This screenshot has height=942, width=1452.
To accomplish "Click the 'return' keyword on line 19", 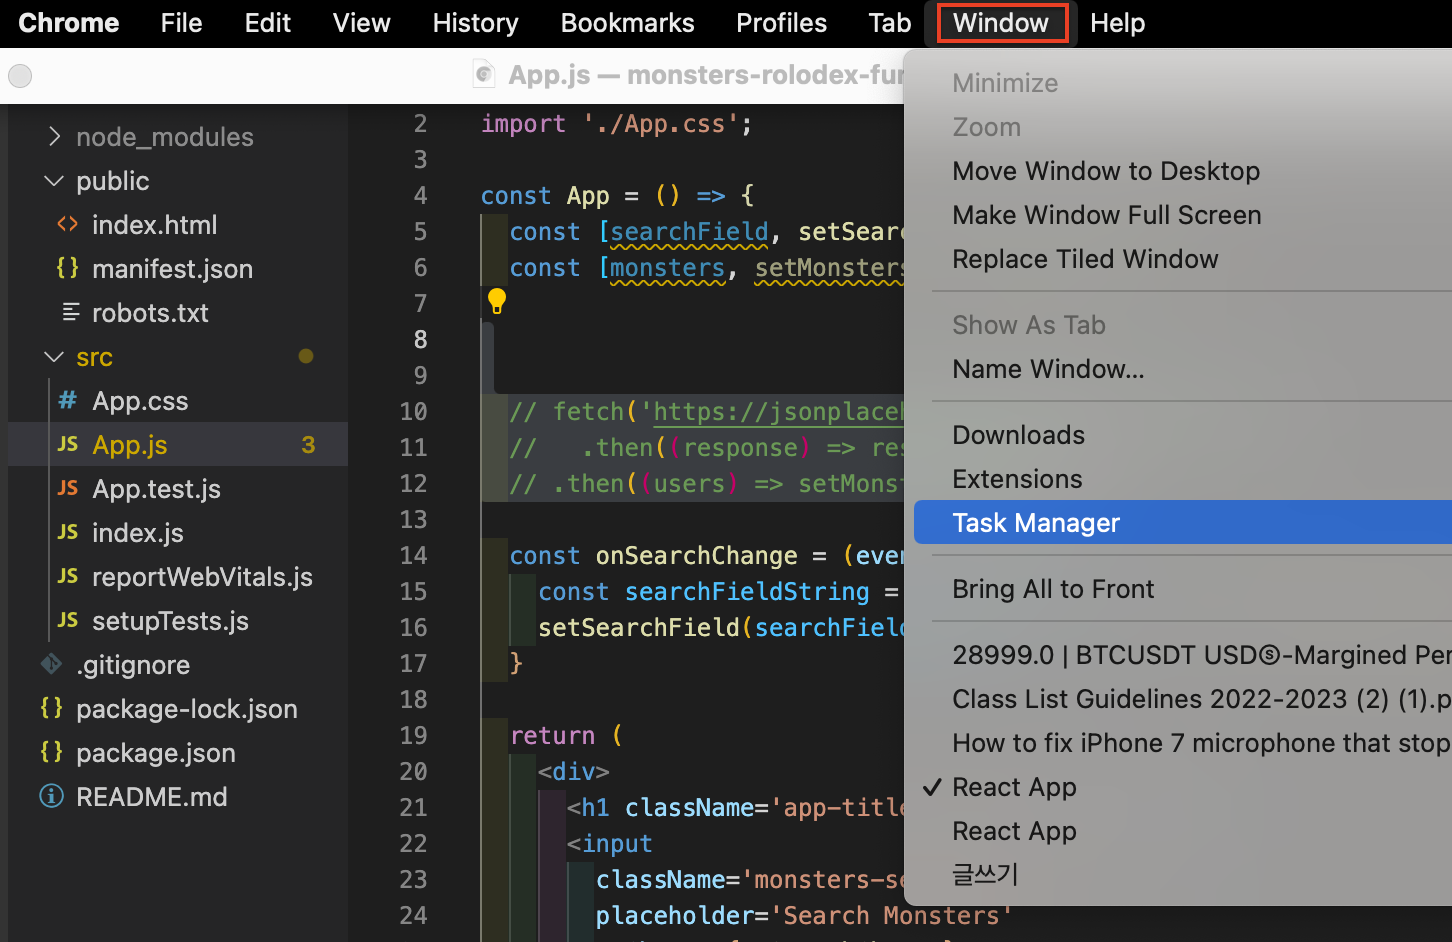I will 553,736.
